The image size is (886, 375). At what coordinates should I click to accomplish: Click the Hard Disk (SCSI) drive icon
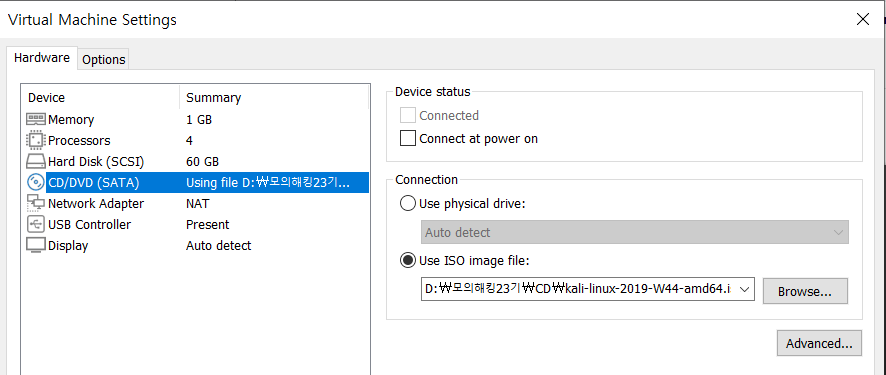pyautogui.click(x=36, y=162)
